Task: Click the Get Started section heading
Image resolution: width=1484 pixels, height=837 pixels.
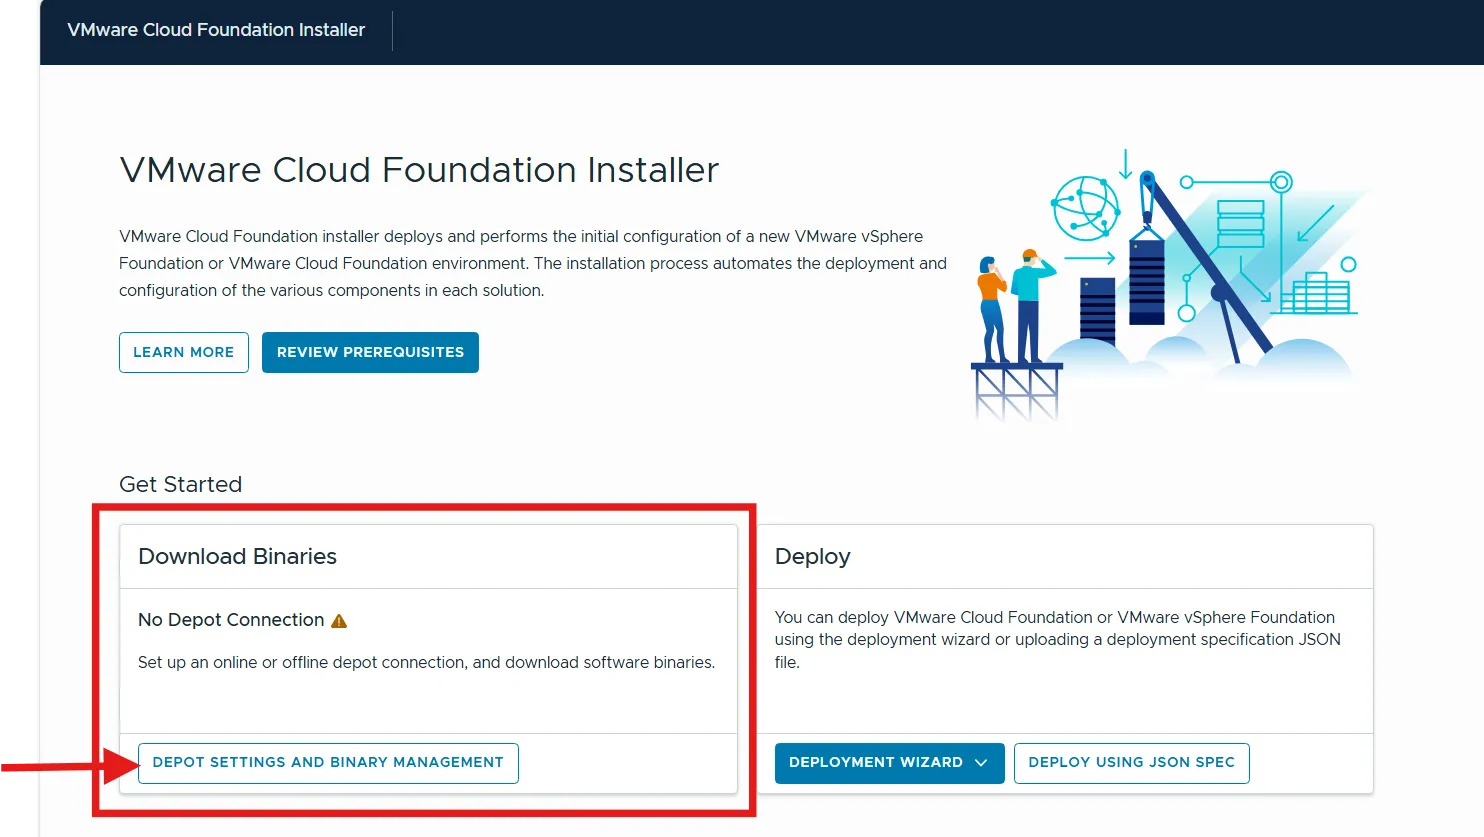Action: (x=180, y=485)
